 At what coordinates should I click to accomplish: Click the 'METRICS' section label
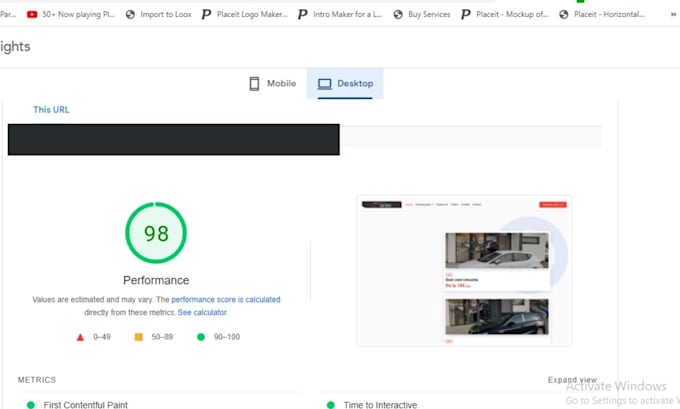coord(37,380)
